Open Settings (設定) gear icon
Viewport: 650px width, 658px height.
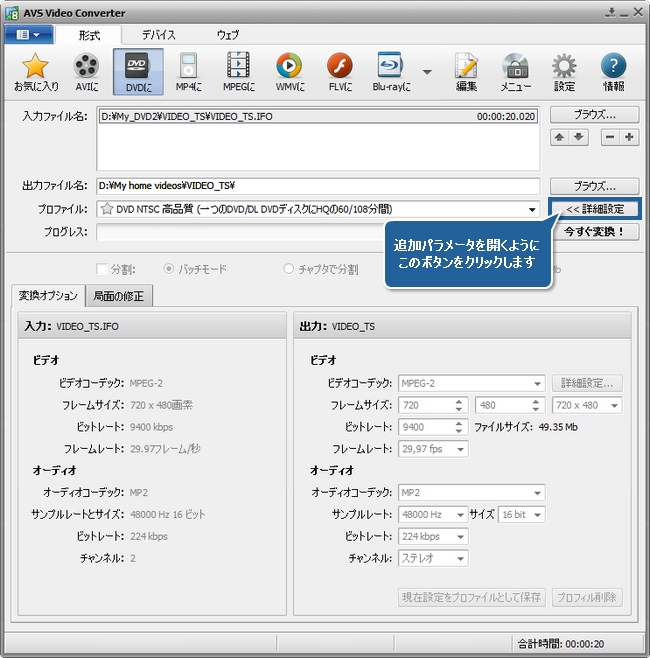[564, 72]
